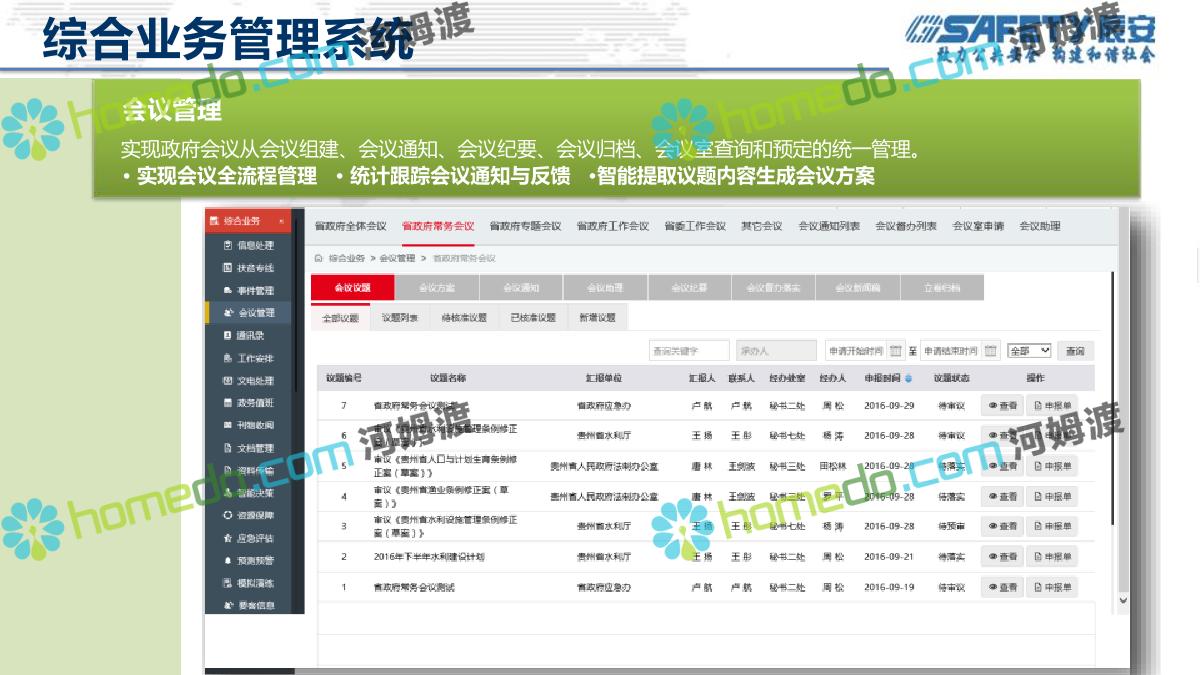
Task: Click 查看 for agenda 2016年下半年水利建设计划
Action: (1002, 557)
